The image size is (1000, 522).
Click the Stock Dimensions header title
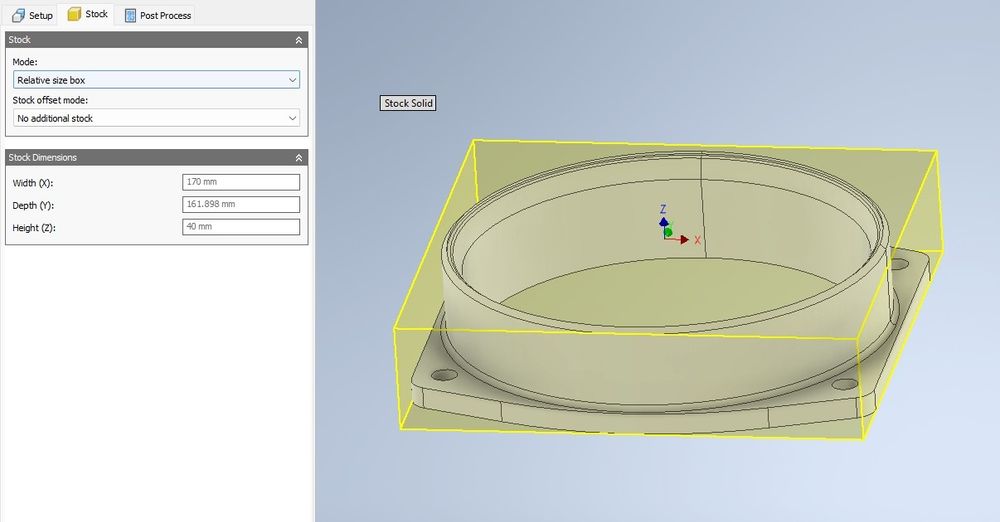(x=42, y=157)
